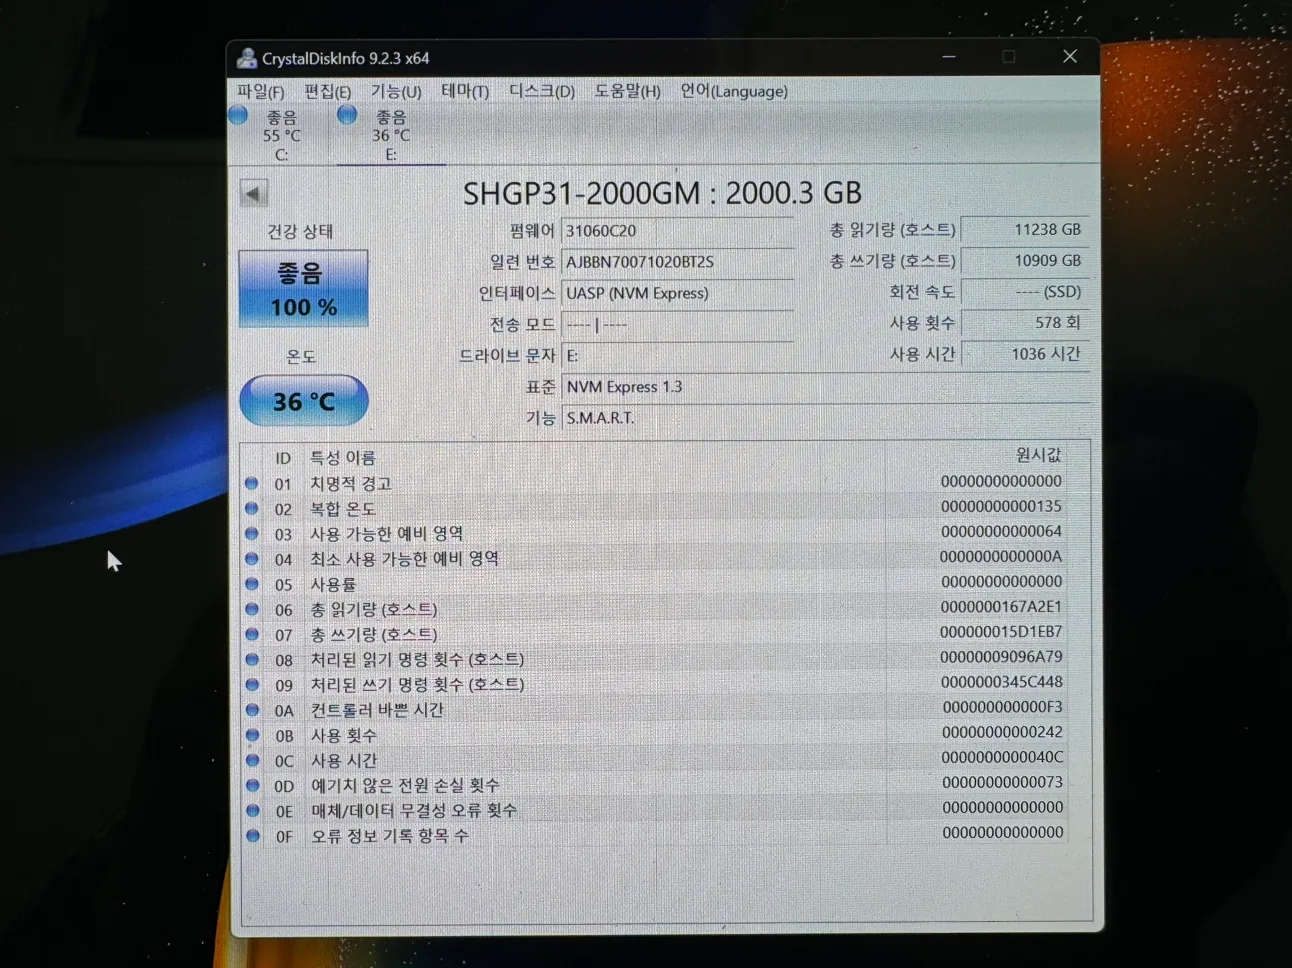1292x968 pixels.
Task: Click the status dot for 예기치 않은 전원 손실 횟수
Action: (252, 785)
